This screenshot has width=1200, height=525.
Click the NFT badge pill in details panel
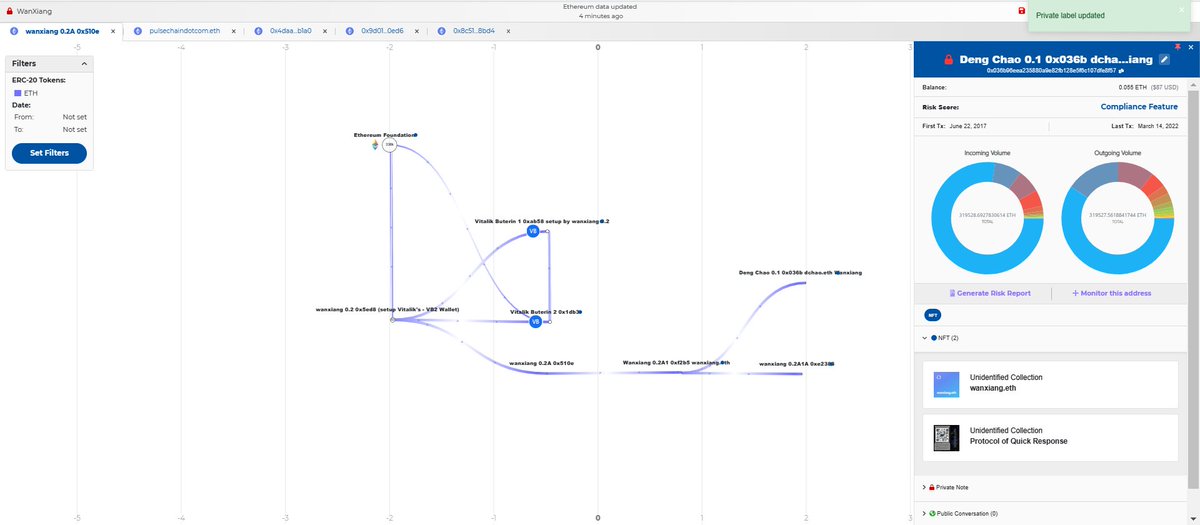932,314
